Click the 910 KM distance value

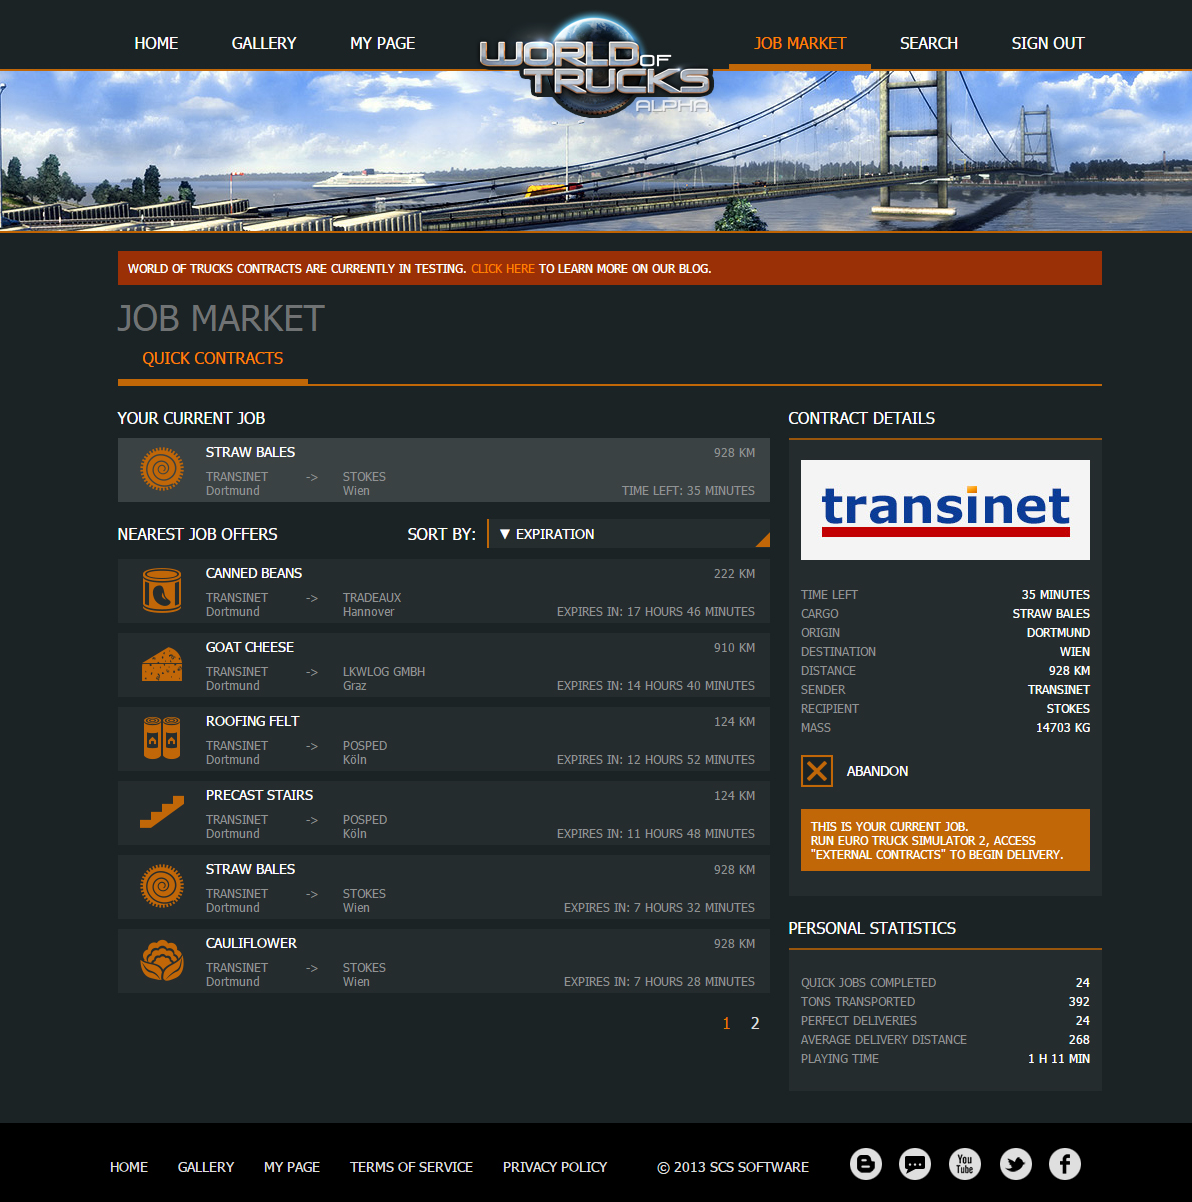(x=734, y=648)
